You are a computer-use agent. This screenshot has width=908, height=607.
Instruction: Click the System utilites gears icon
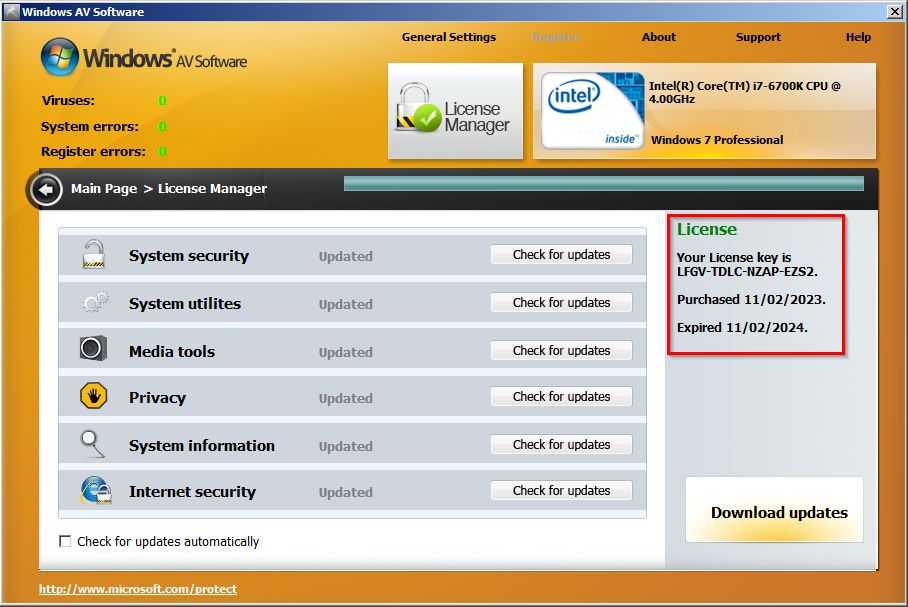[x=94, y=302]
